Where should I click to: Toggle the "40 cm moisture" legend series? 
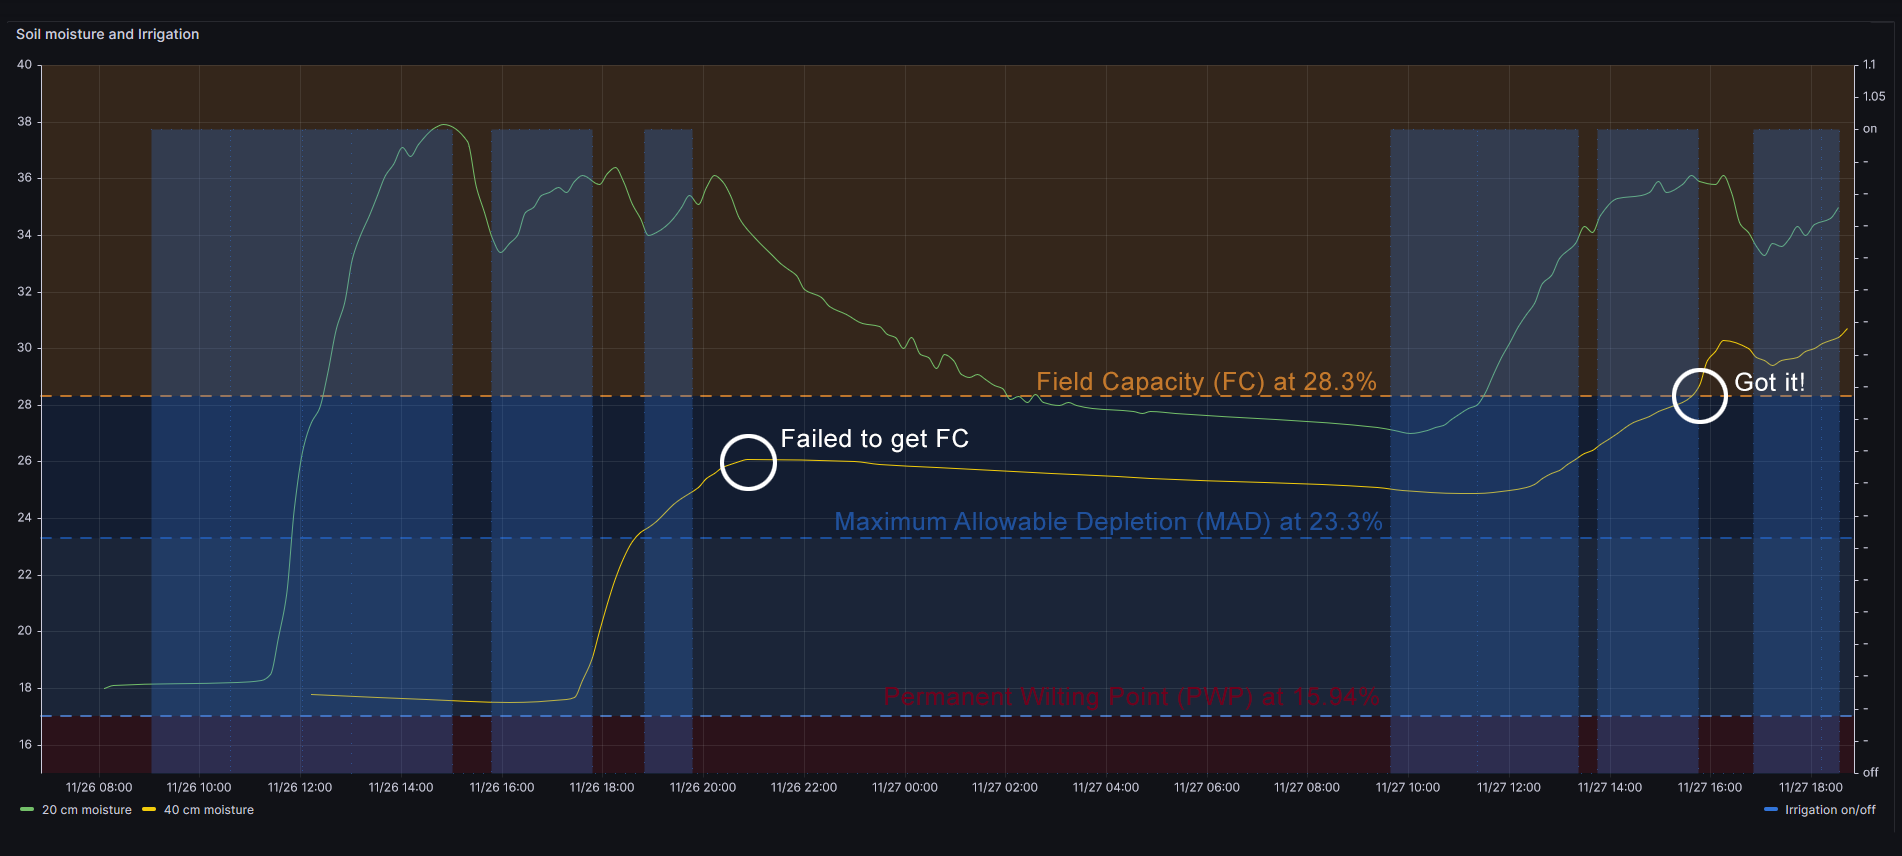[x=208, y=810]
